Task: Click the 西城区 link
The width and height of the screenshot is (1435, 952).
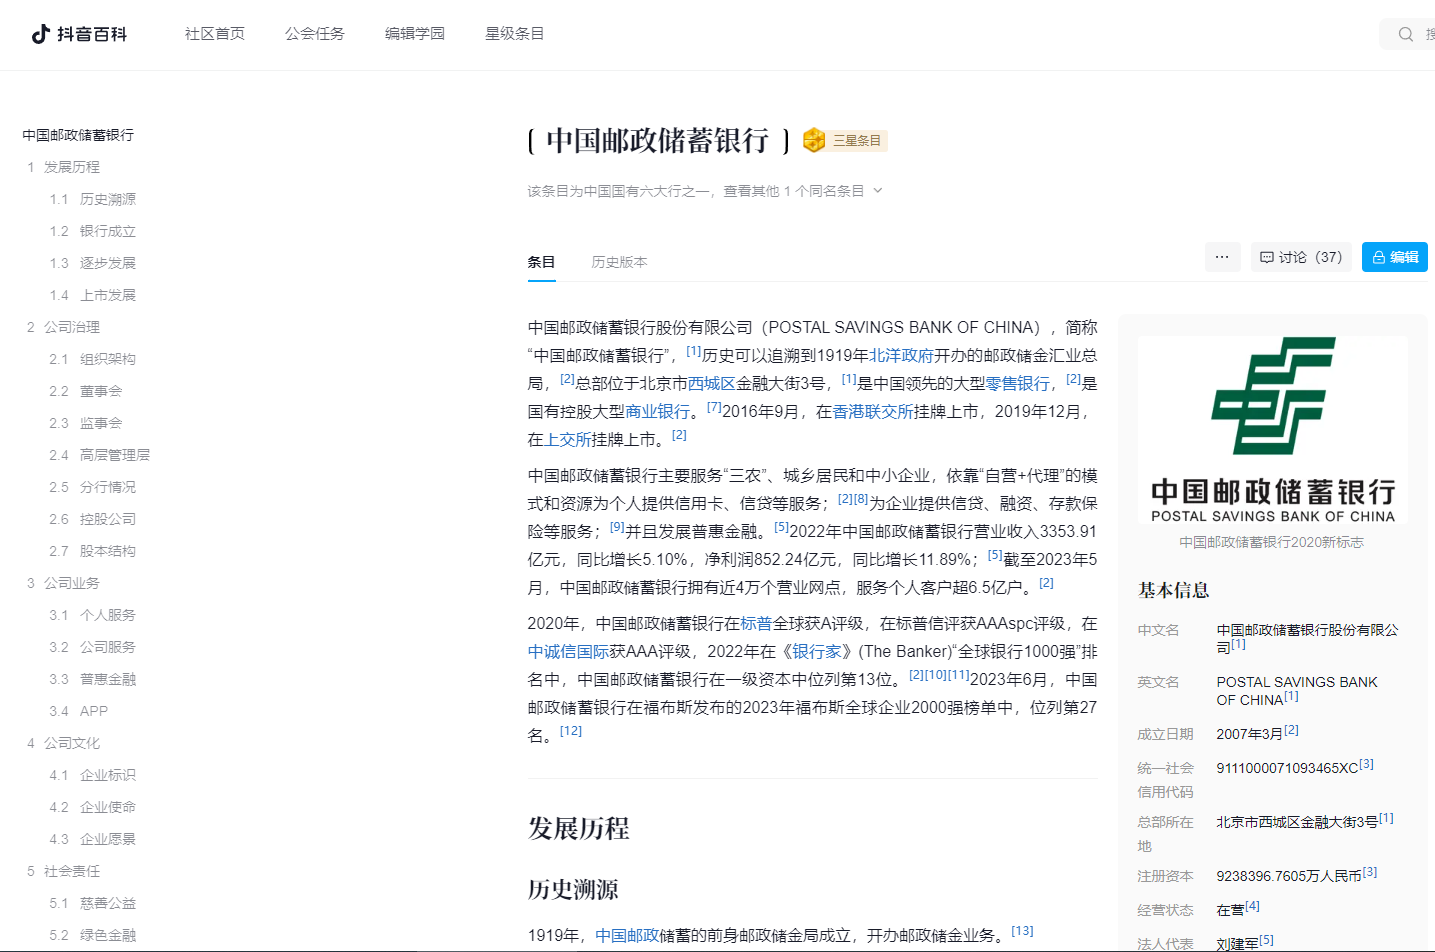Action: coord(711,383)
